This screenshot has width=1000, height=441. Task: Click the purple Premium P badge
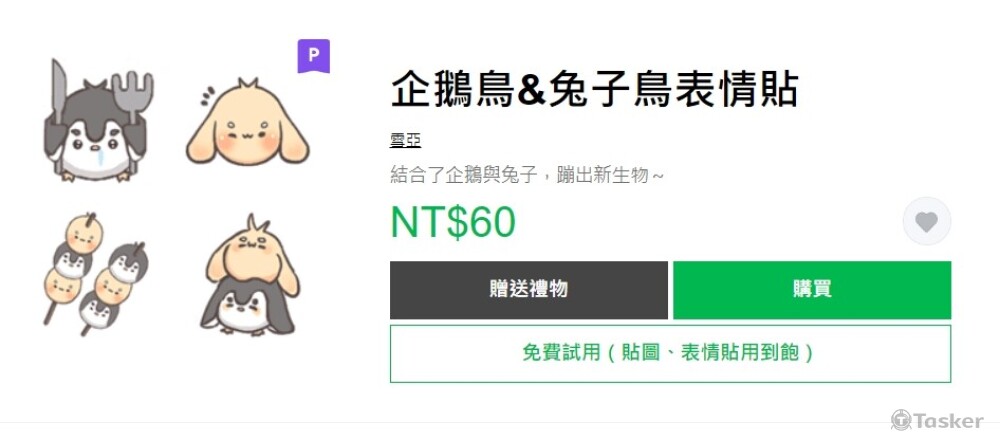[314, 56]
